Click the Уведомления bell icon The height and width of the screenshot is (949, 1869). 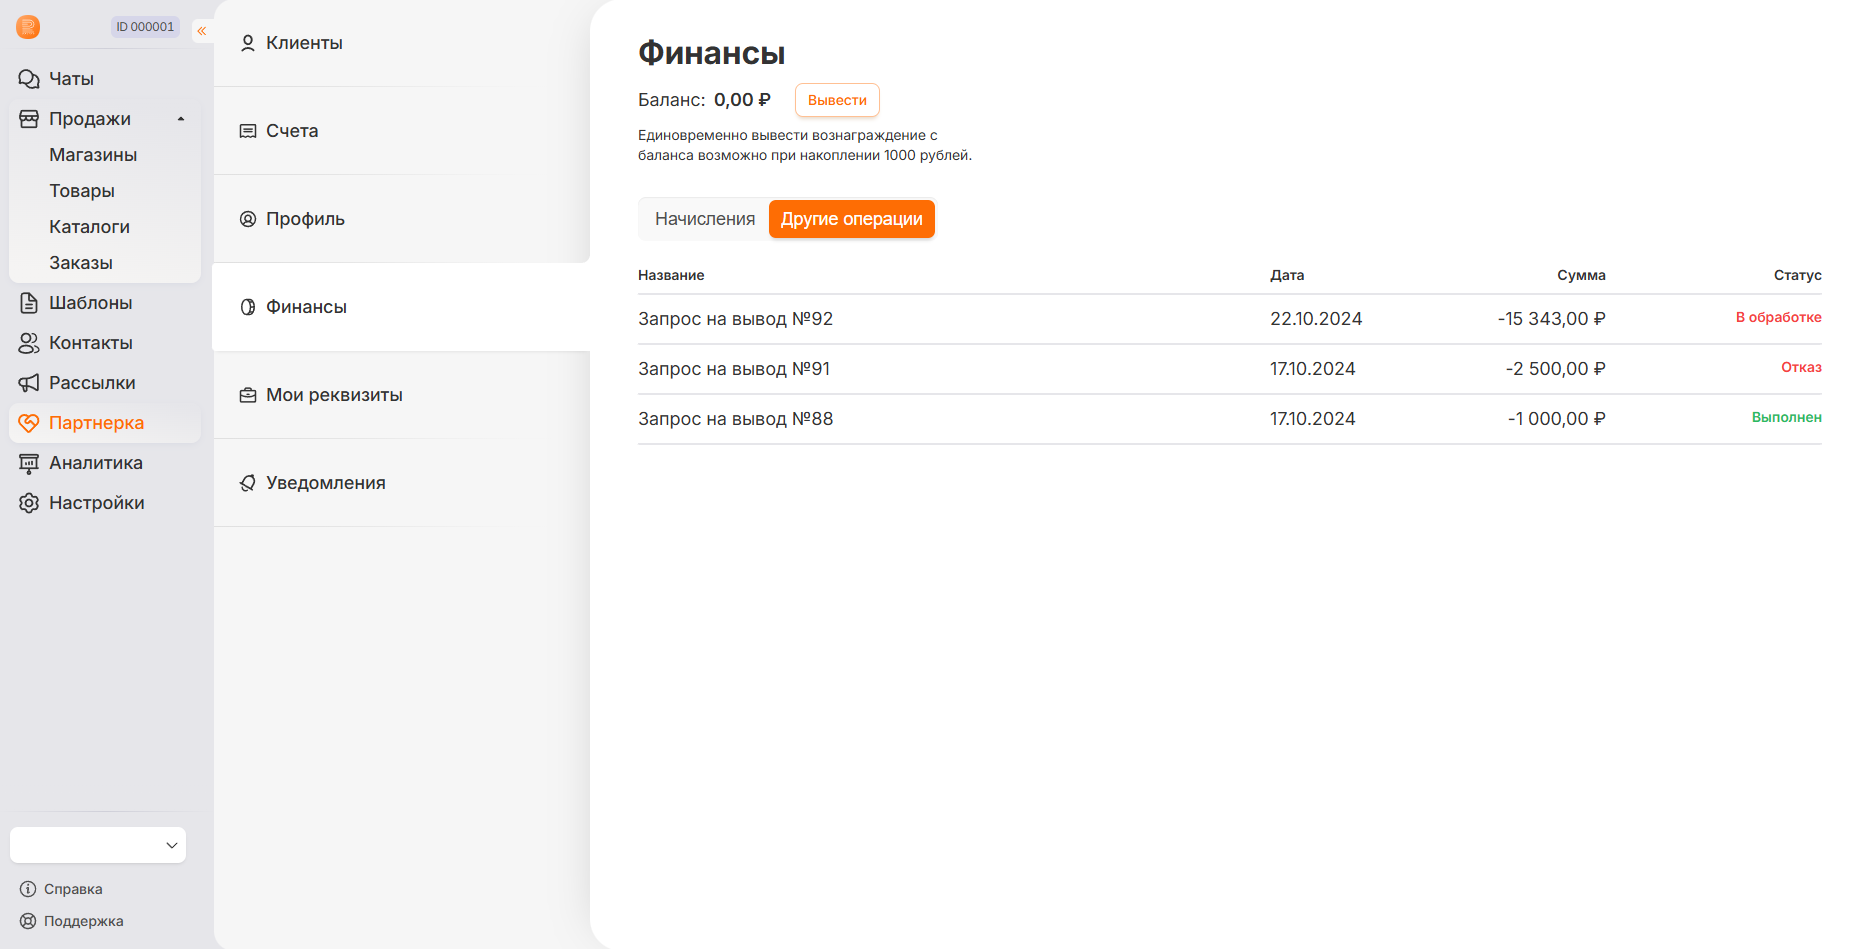click(248, 483)
